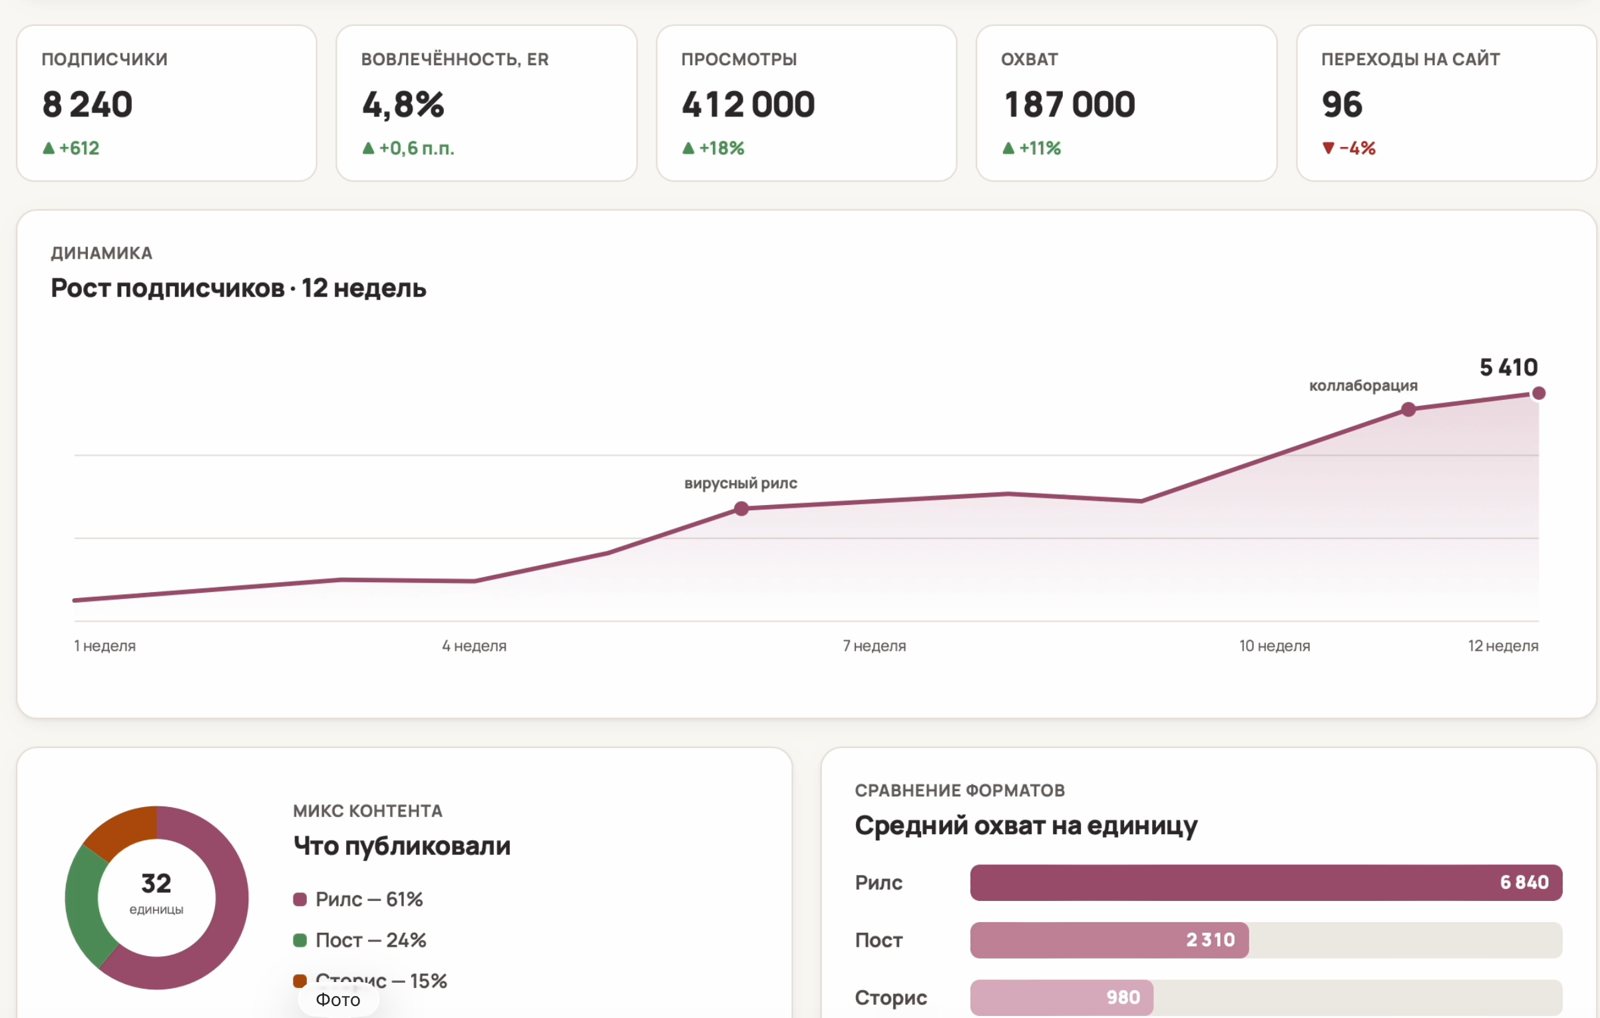Click the Рост подписчиков · 12 недель heading
This screenshot has width=1600, height=1018.
tap(238, 288)
